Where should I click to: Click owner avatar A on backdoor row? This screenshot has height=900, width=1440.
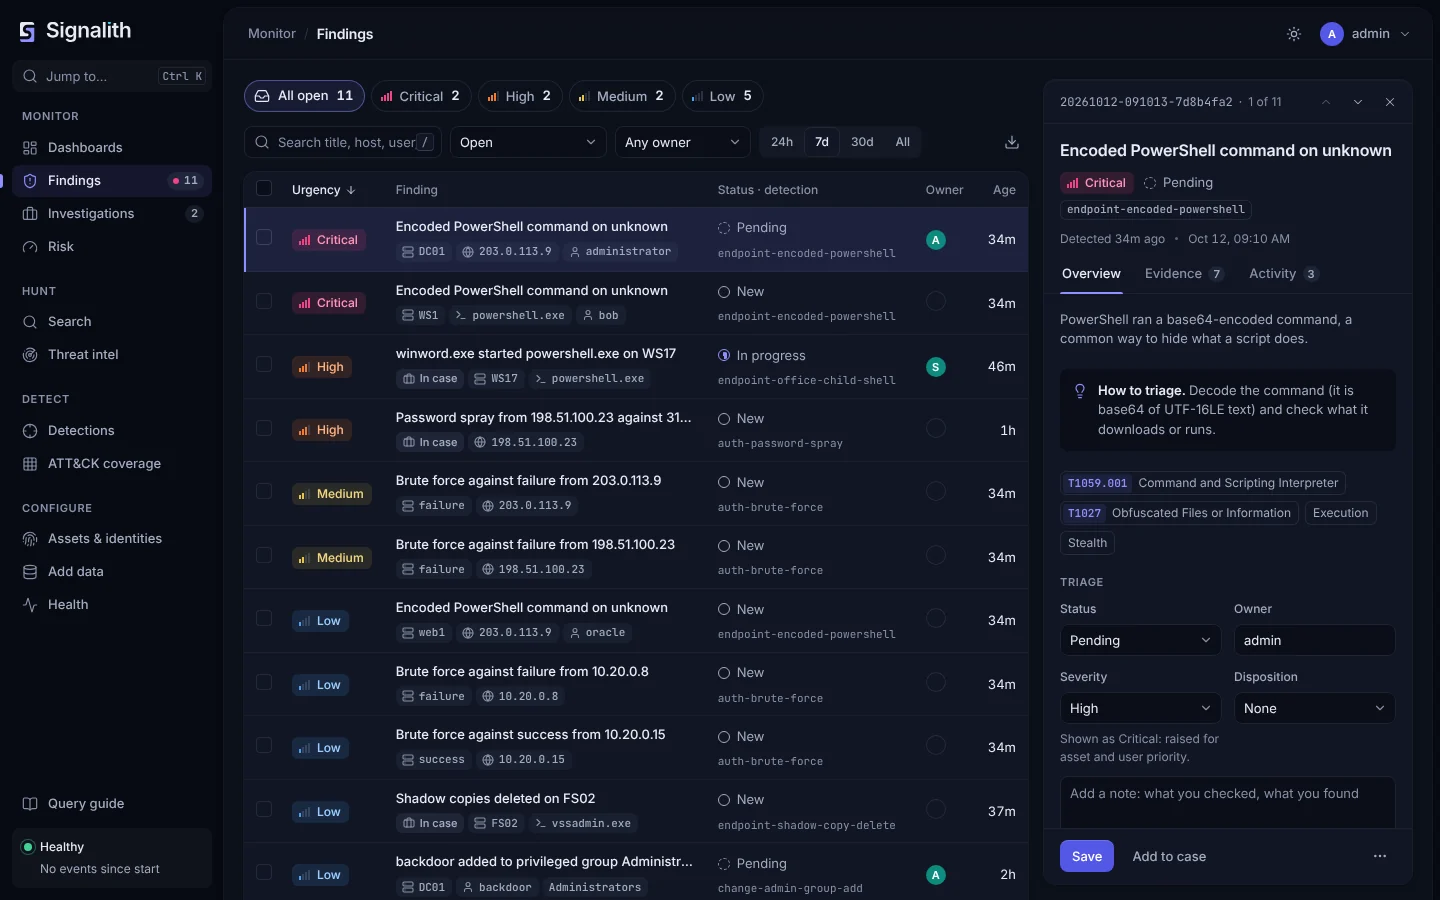(x=936, y=875)
